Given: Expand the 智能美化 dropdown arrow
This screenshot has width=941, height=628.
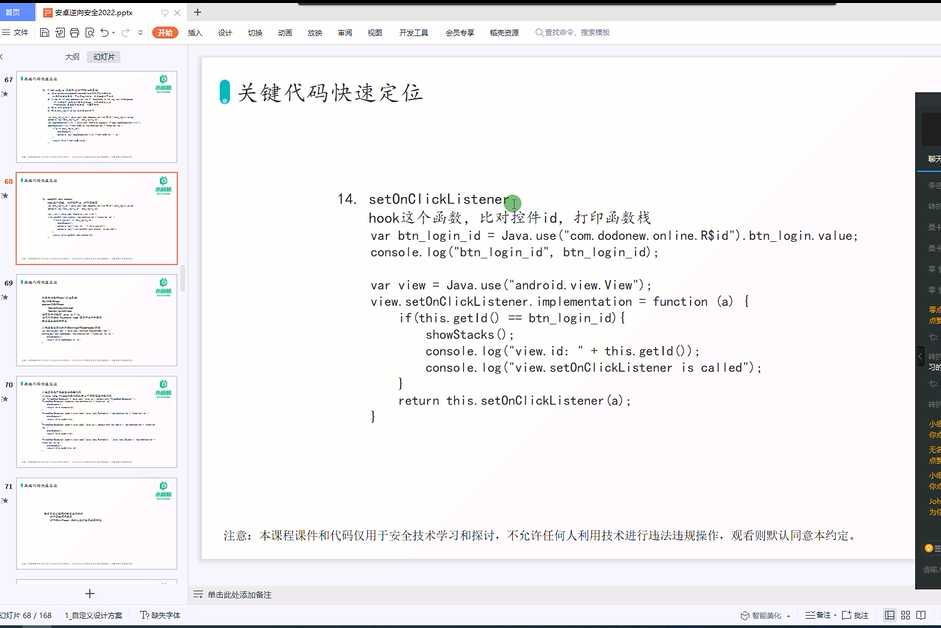Looking at the screenshot, I should 789,616.
